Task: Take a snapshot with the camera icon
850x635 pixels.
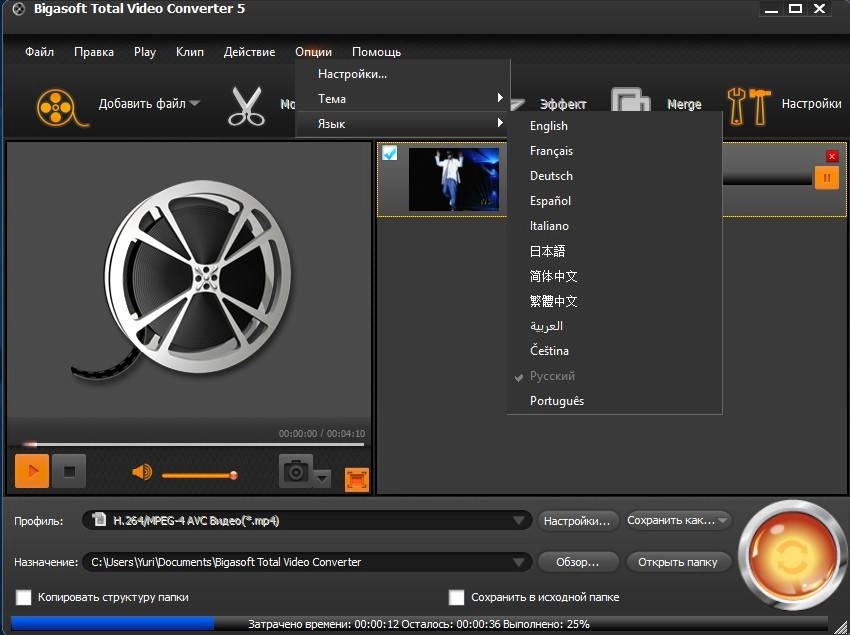Action: tap(296, 471)
